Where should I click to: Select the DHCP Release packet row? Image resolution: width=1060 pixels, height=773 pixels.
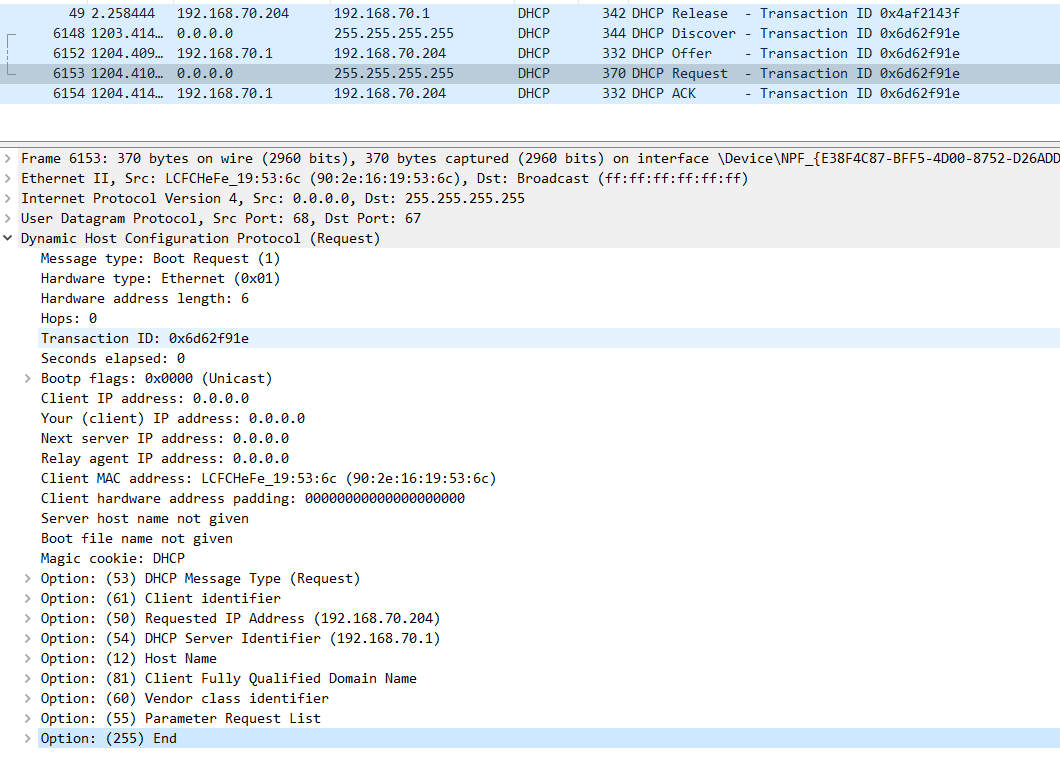(500, 14)
